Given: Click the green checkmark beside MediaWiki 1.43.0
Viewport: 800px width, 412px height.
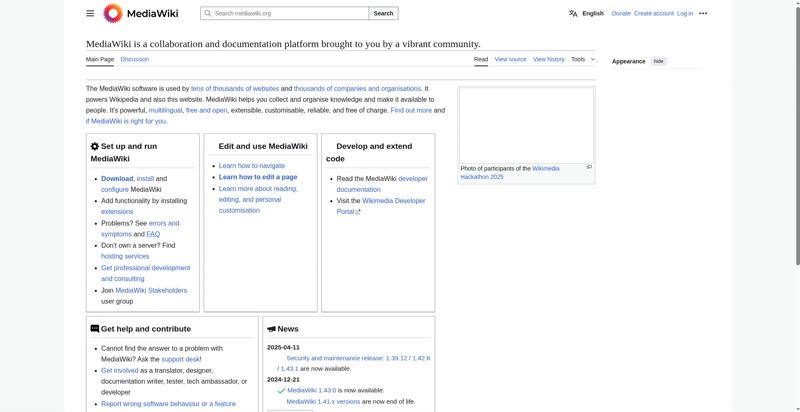Looking at the screenshot, I should pyautogui.click(x=281, y=391).
